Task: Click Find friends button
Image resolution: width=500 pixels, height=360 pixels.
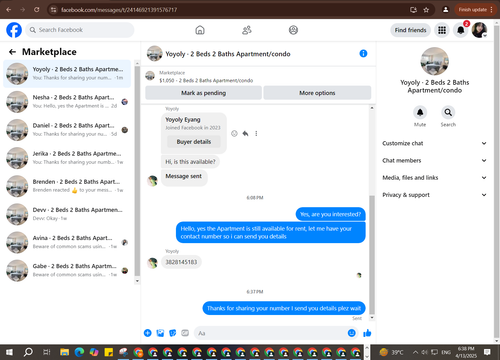Action: 410,30
